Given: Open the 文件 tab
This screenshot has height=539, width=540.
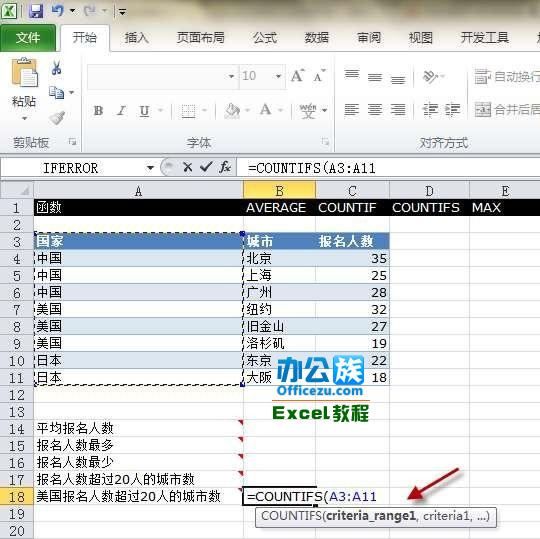Looking at the screenshot, I should [x=28, y=38].
